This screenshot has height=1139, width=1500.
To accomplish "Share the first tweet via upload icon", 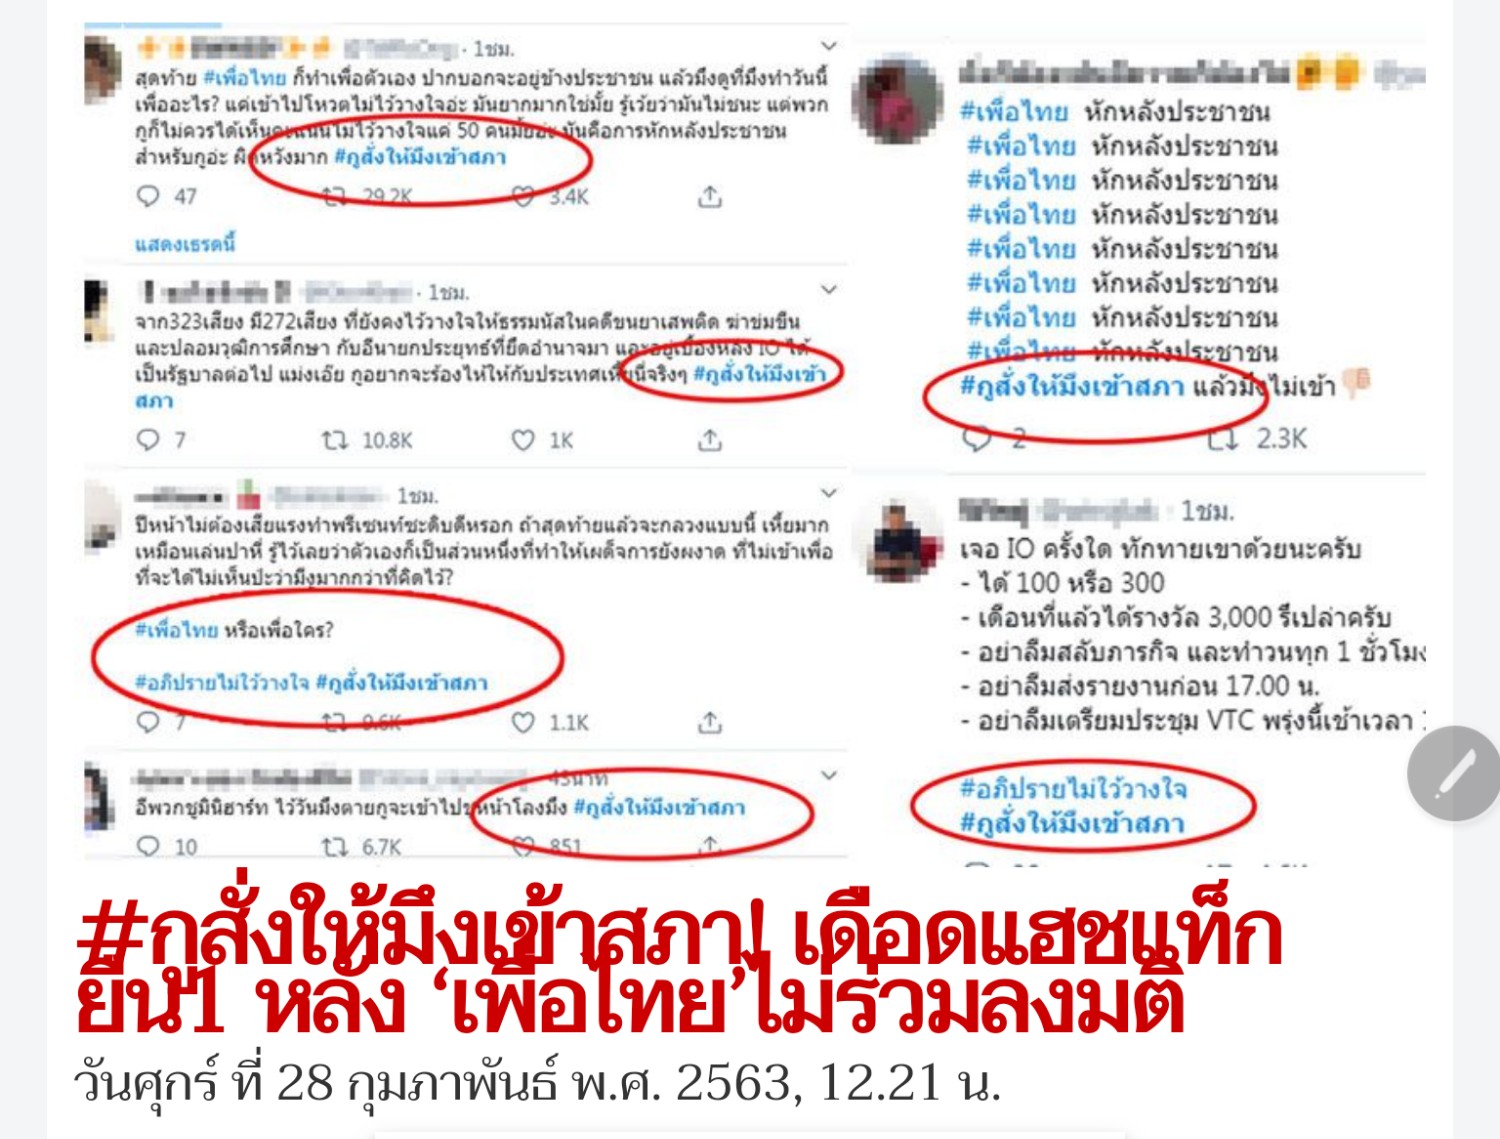I will click(709, 196).
